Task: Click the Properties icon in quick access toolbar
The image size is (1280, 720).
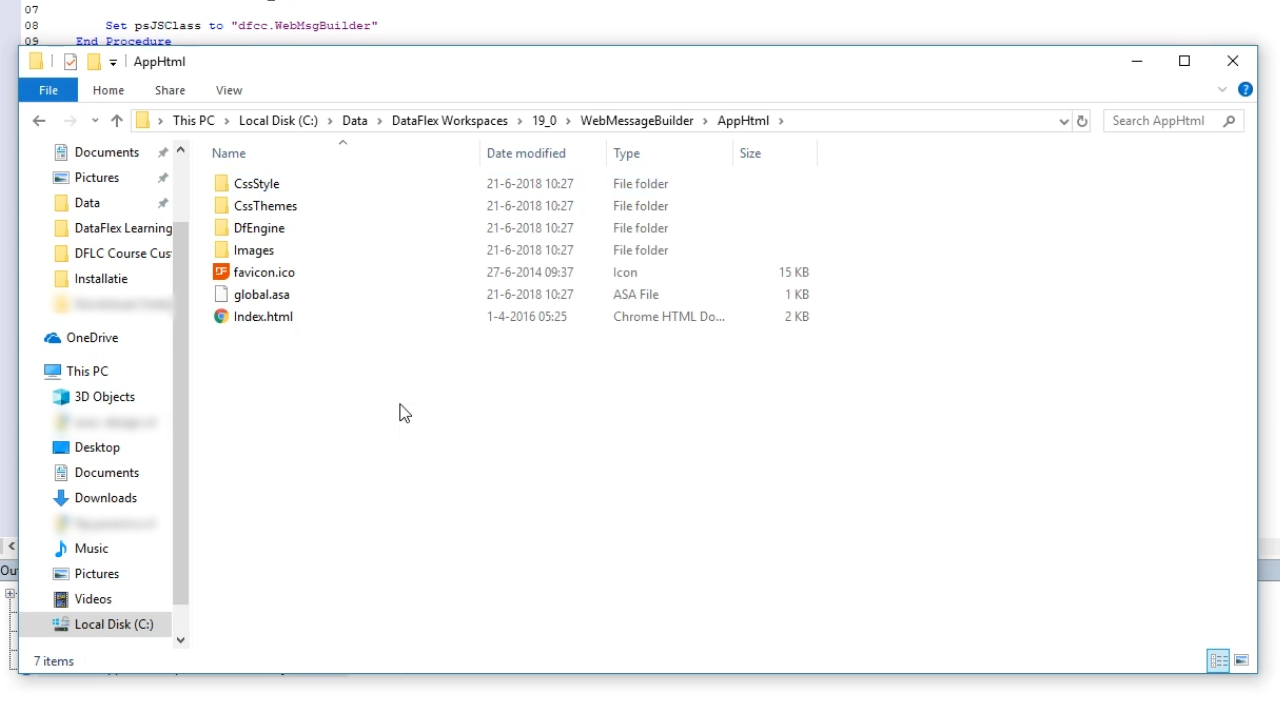Action: pos(70,62)
